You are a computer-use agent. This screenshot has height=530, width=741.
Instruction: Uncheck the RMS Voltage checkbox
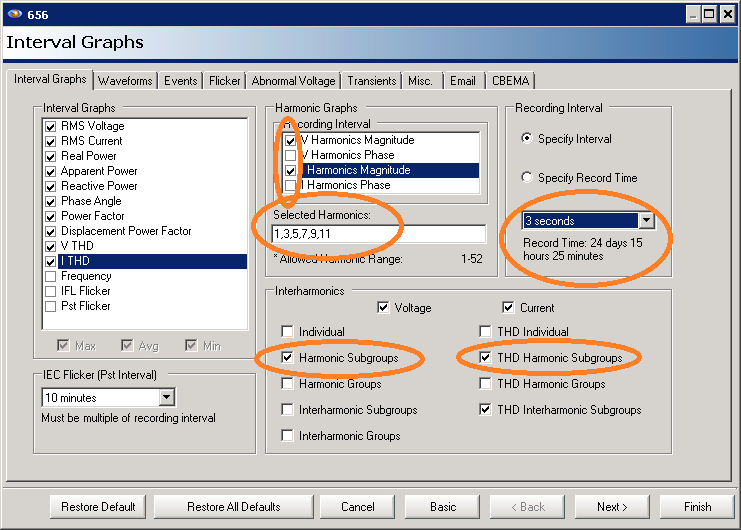(x=51, y=126)
